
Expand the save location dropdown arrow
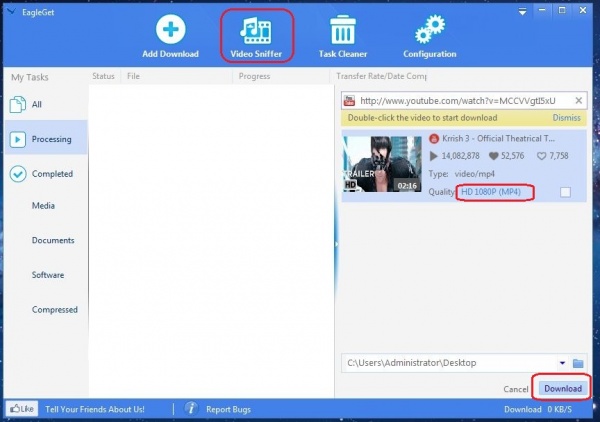pyautogui.click(x=562, y=363)
